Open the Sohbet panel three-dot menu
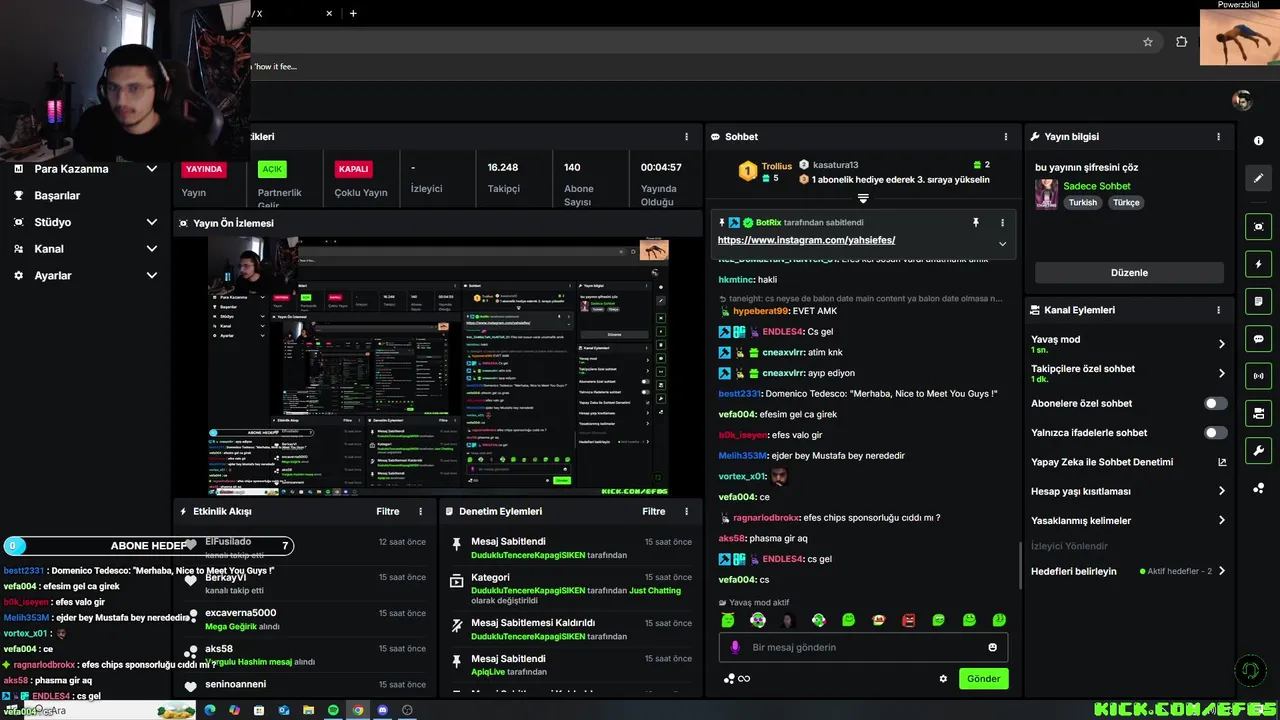 coord(1006,137)
